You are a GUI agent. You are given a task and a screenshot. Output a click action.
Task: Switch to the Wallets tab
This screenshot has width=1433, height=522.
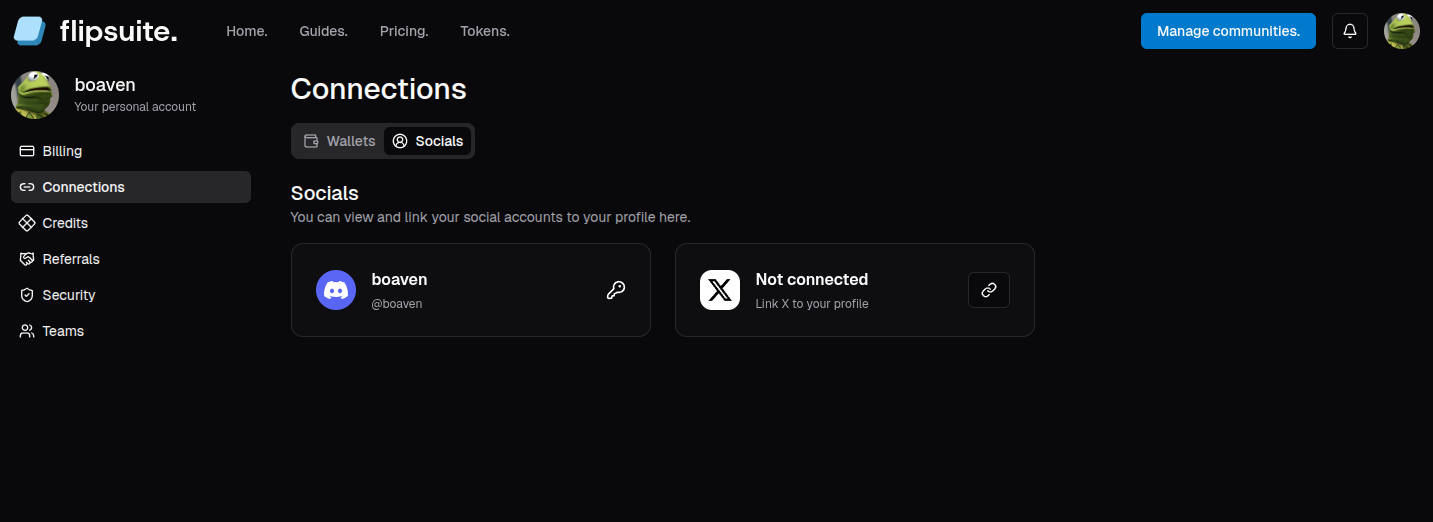[339, 141]
